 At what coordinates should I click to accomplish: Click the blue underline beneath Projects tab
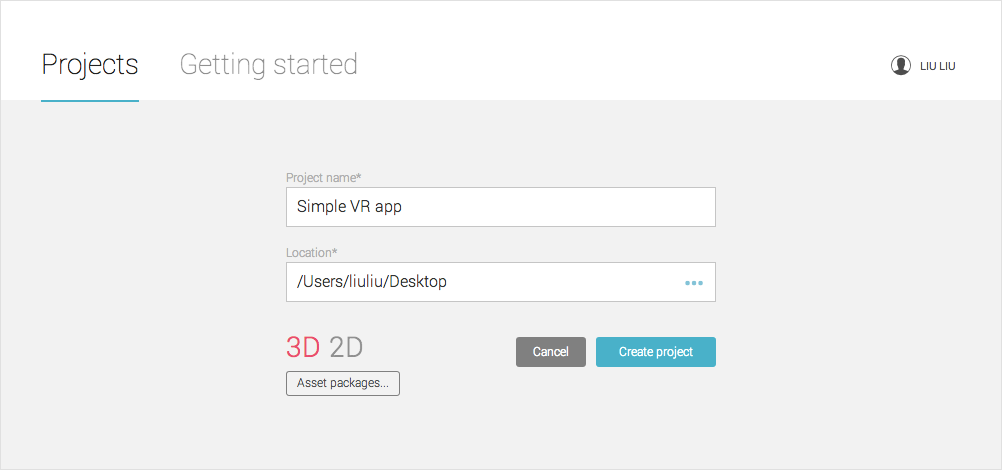[90, 100]
